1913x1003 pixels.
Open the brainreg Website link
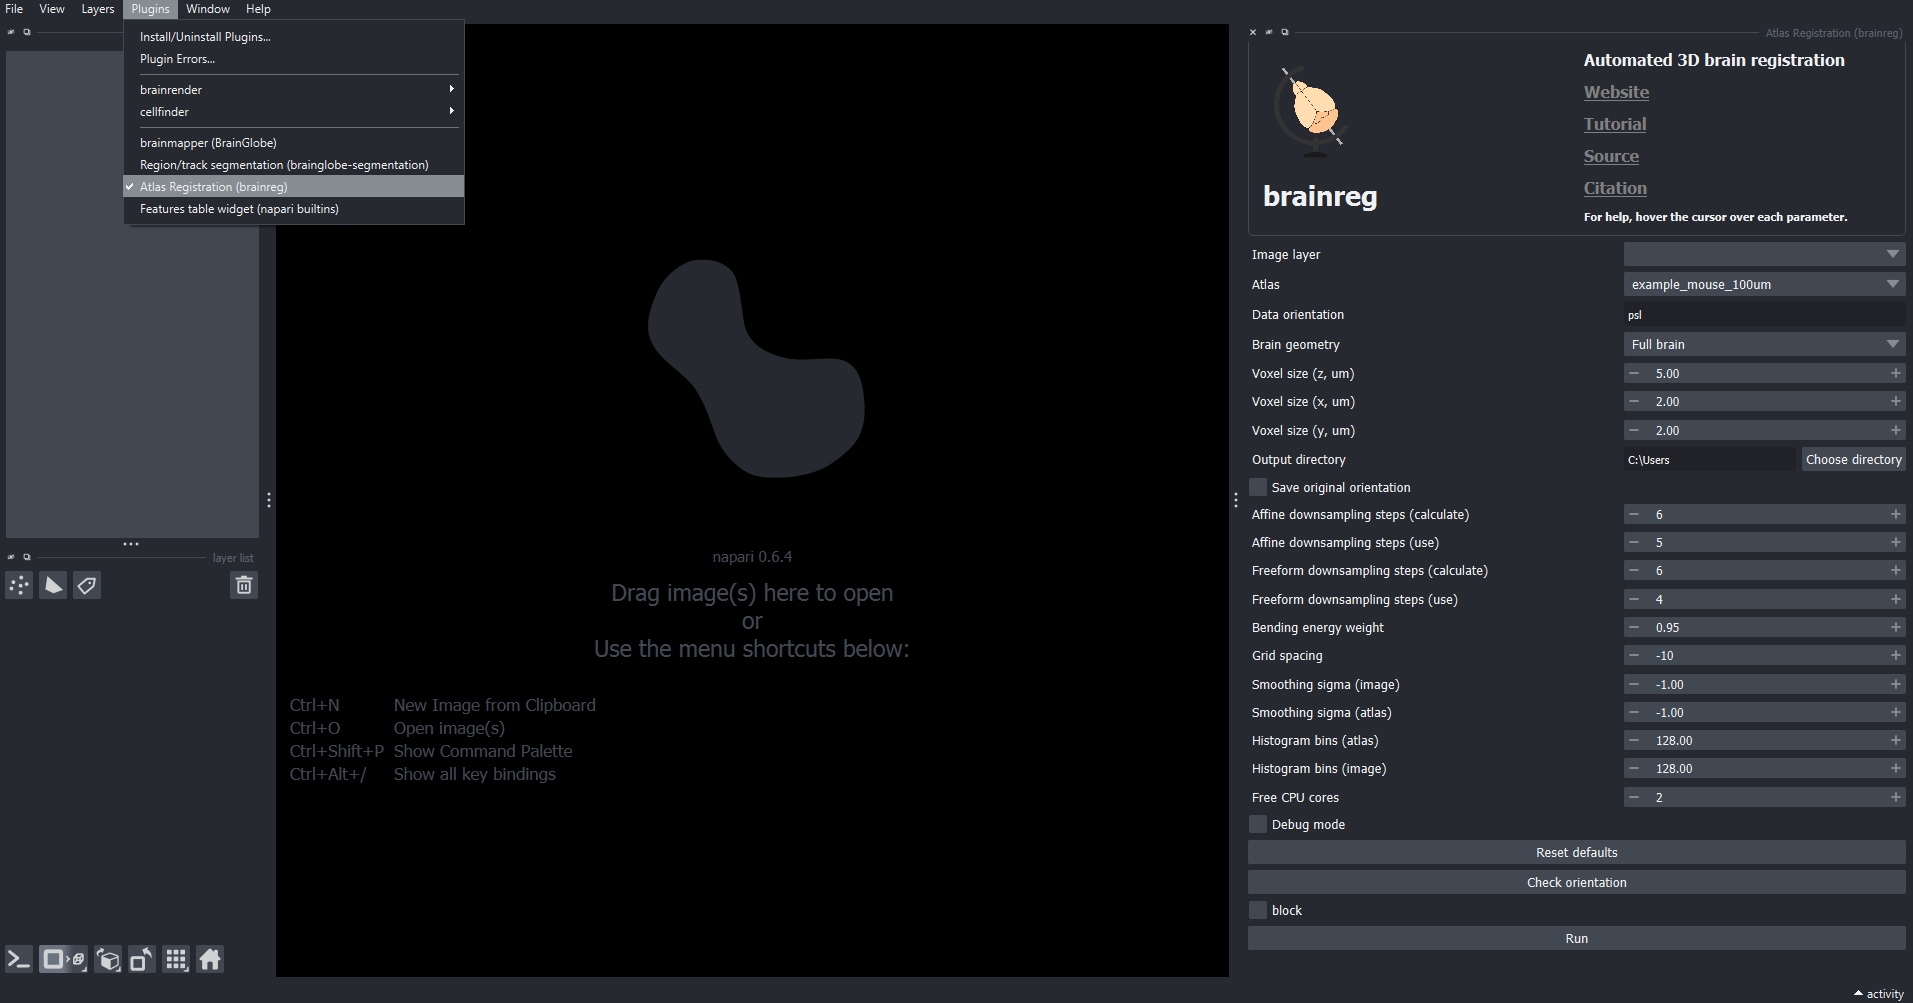coord(1616,92)
